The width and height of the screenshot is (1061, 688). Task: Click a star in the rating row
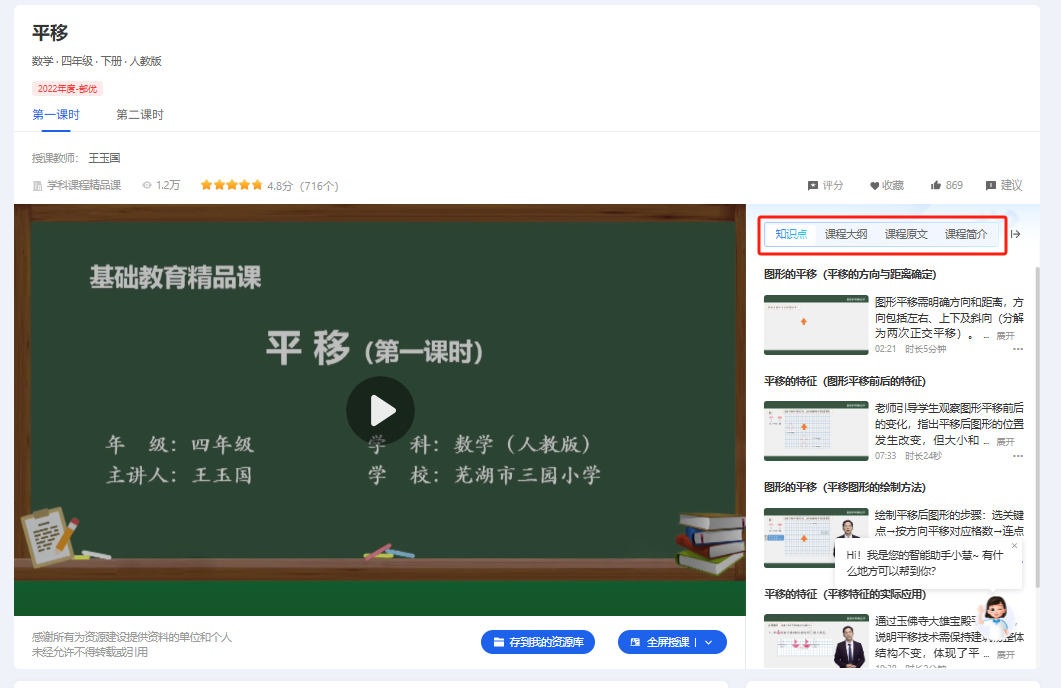231,185
